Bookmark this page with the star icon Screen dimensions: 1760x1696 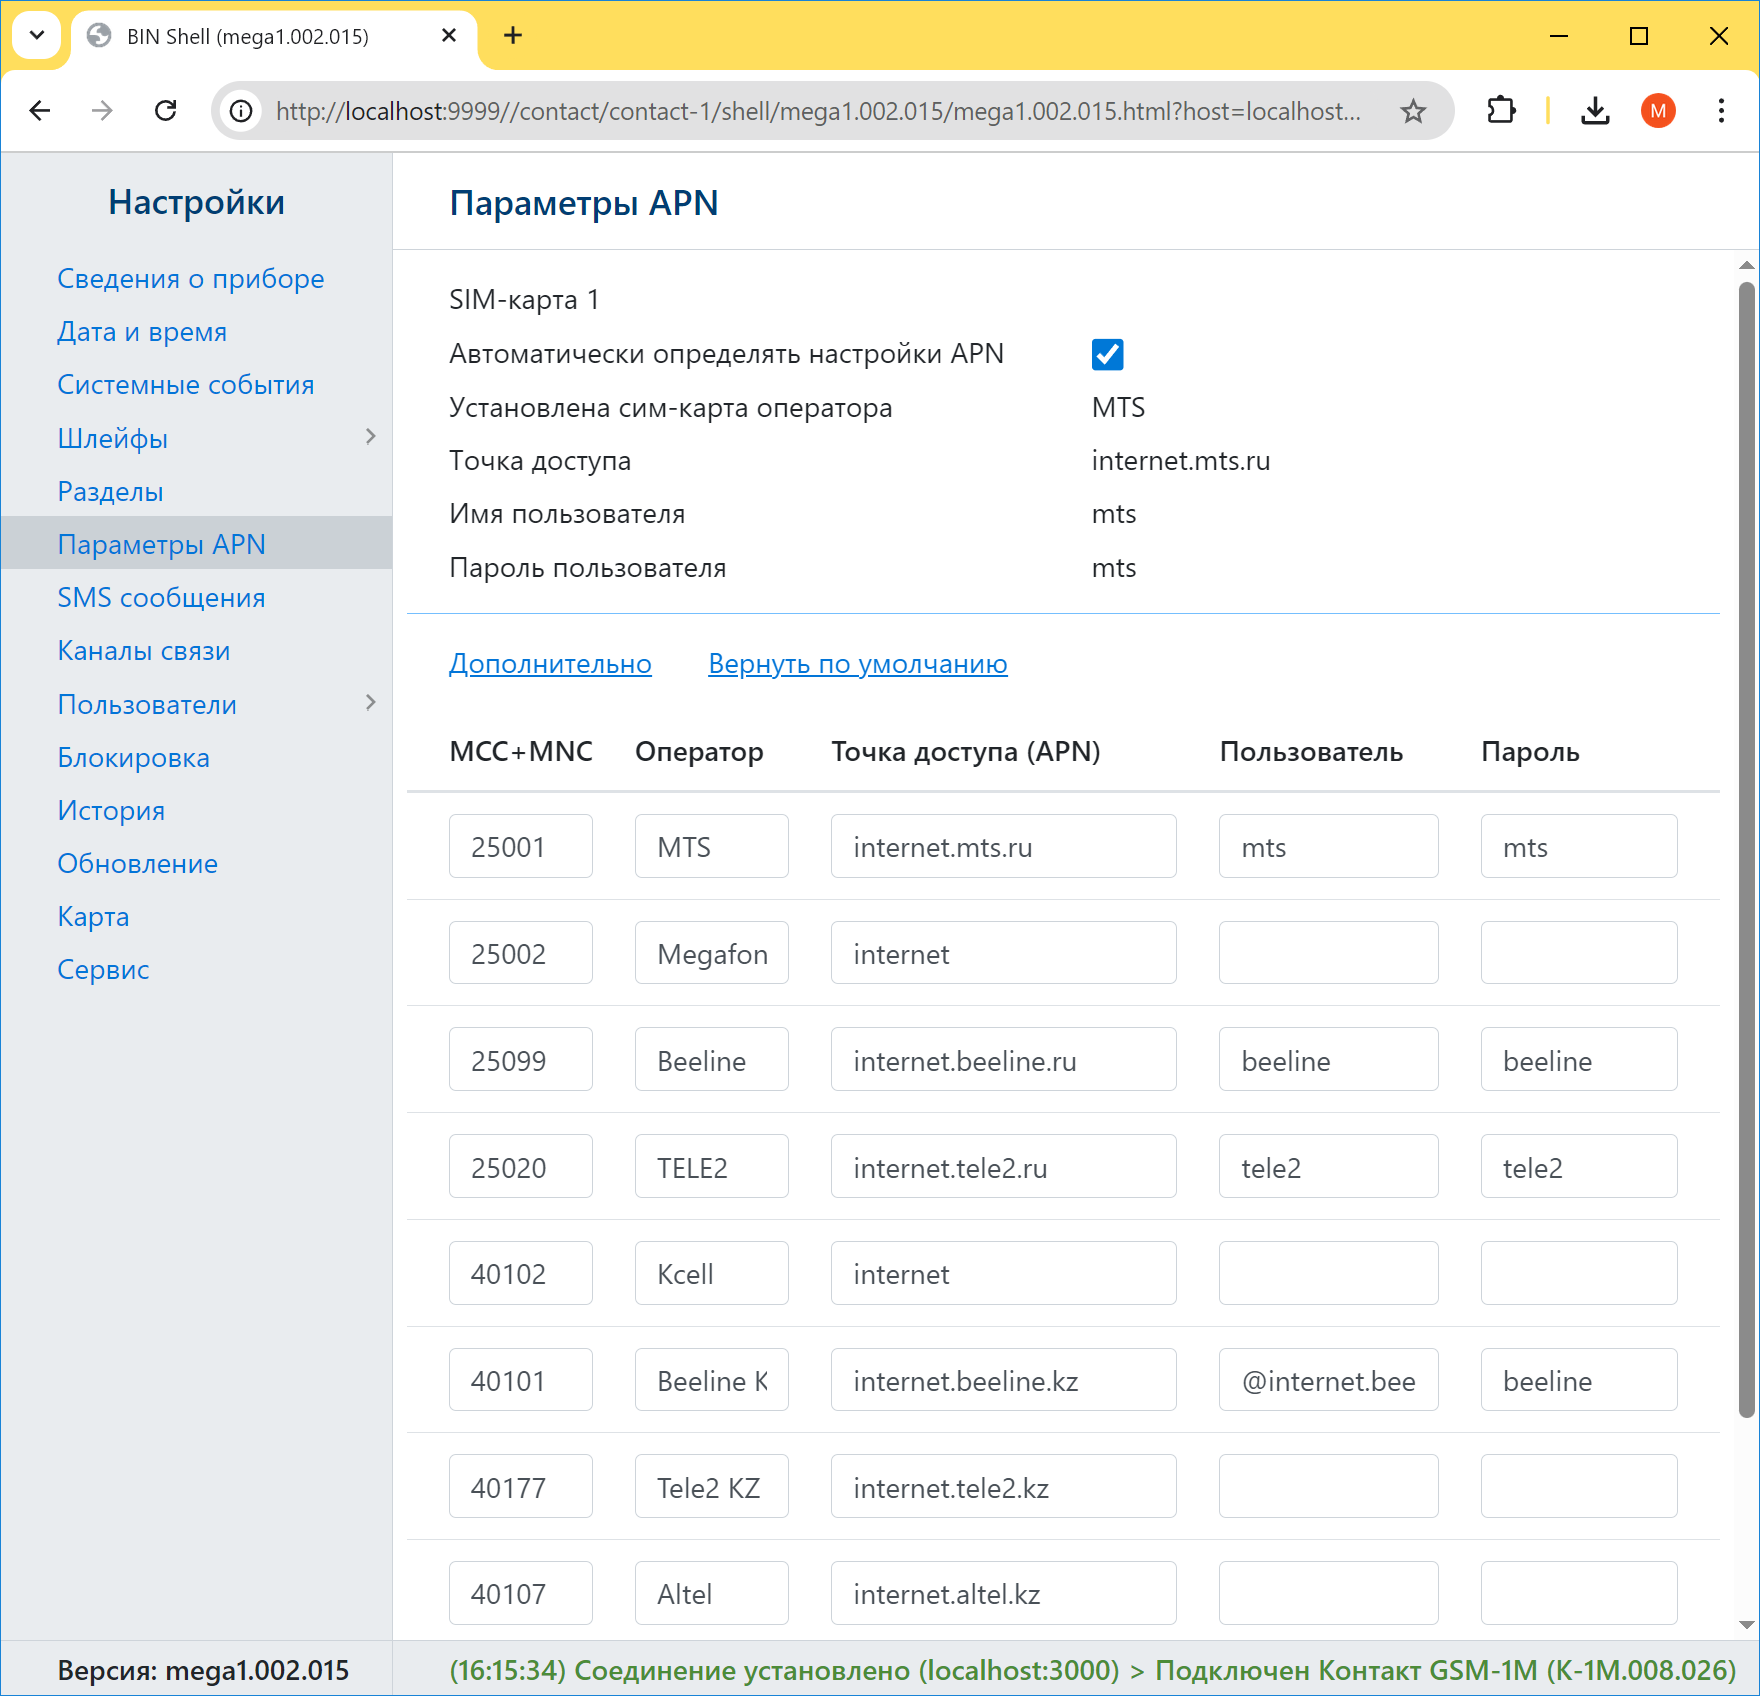(x=1412, y=111)
